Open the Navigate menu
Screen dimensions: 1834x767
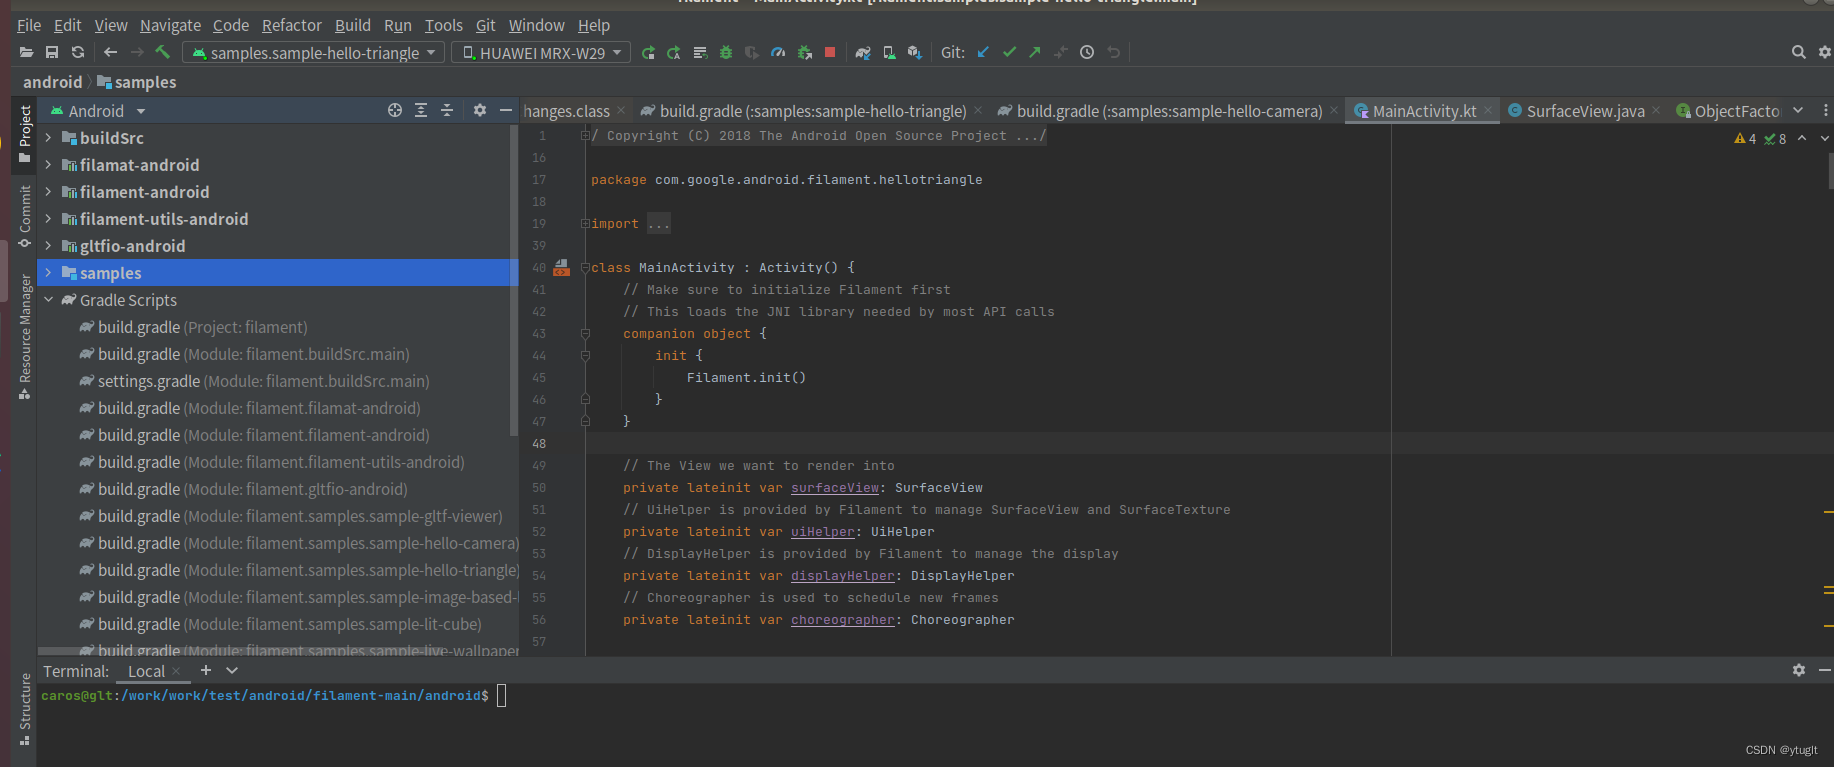pos(170,25)
